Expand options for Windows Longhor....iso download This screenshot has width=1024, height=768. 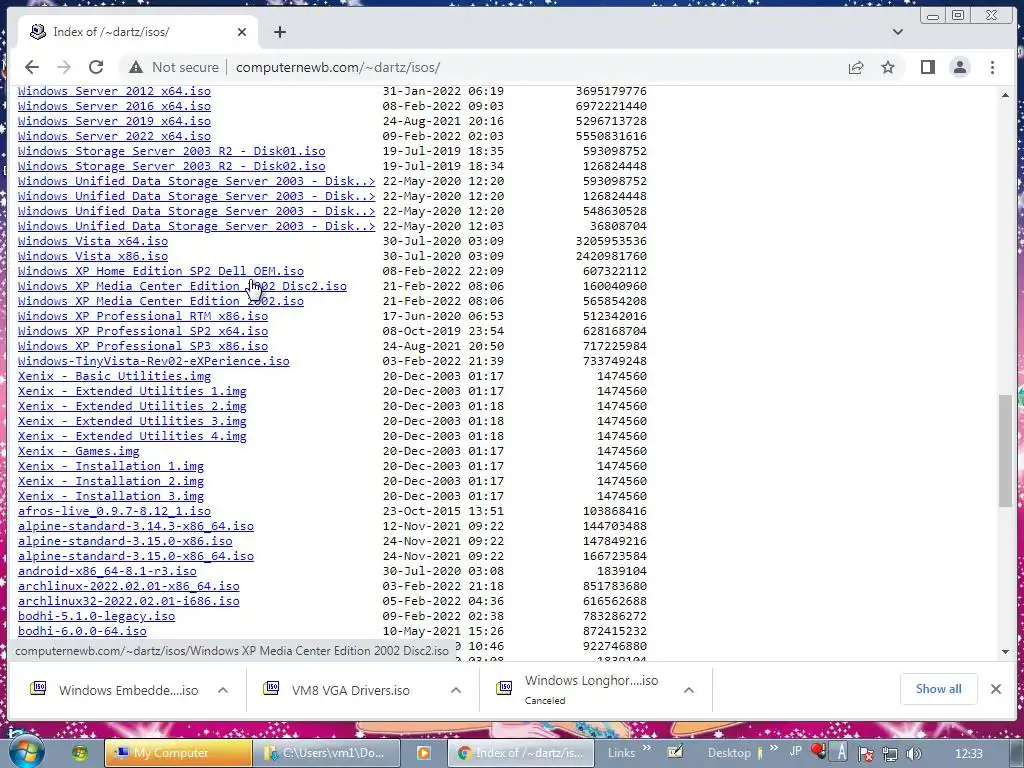tap(688, 690)
